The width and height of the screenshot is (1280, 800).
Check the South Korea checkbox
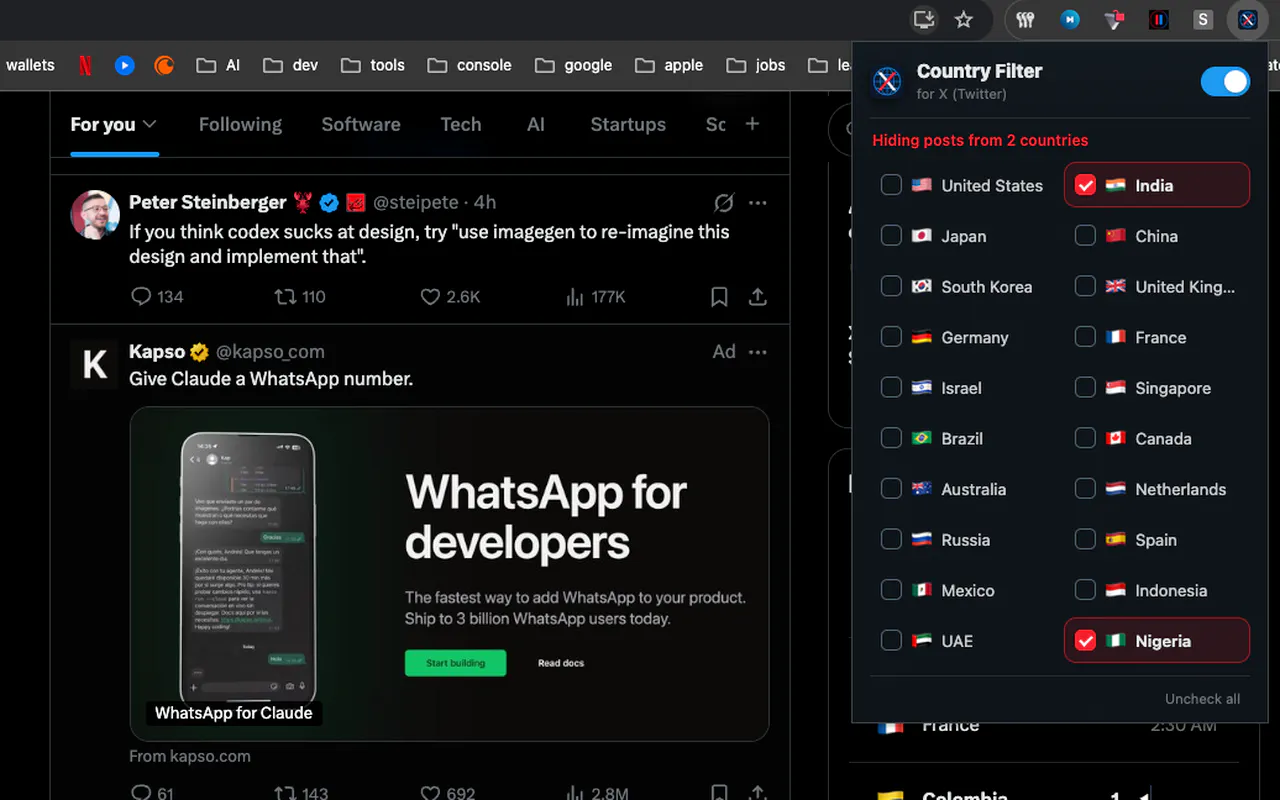891,287
